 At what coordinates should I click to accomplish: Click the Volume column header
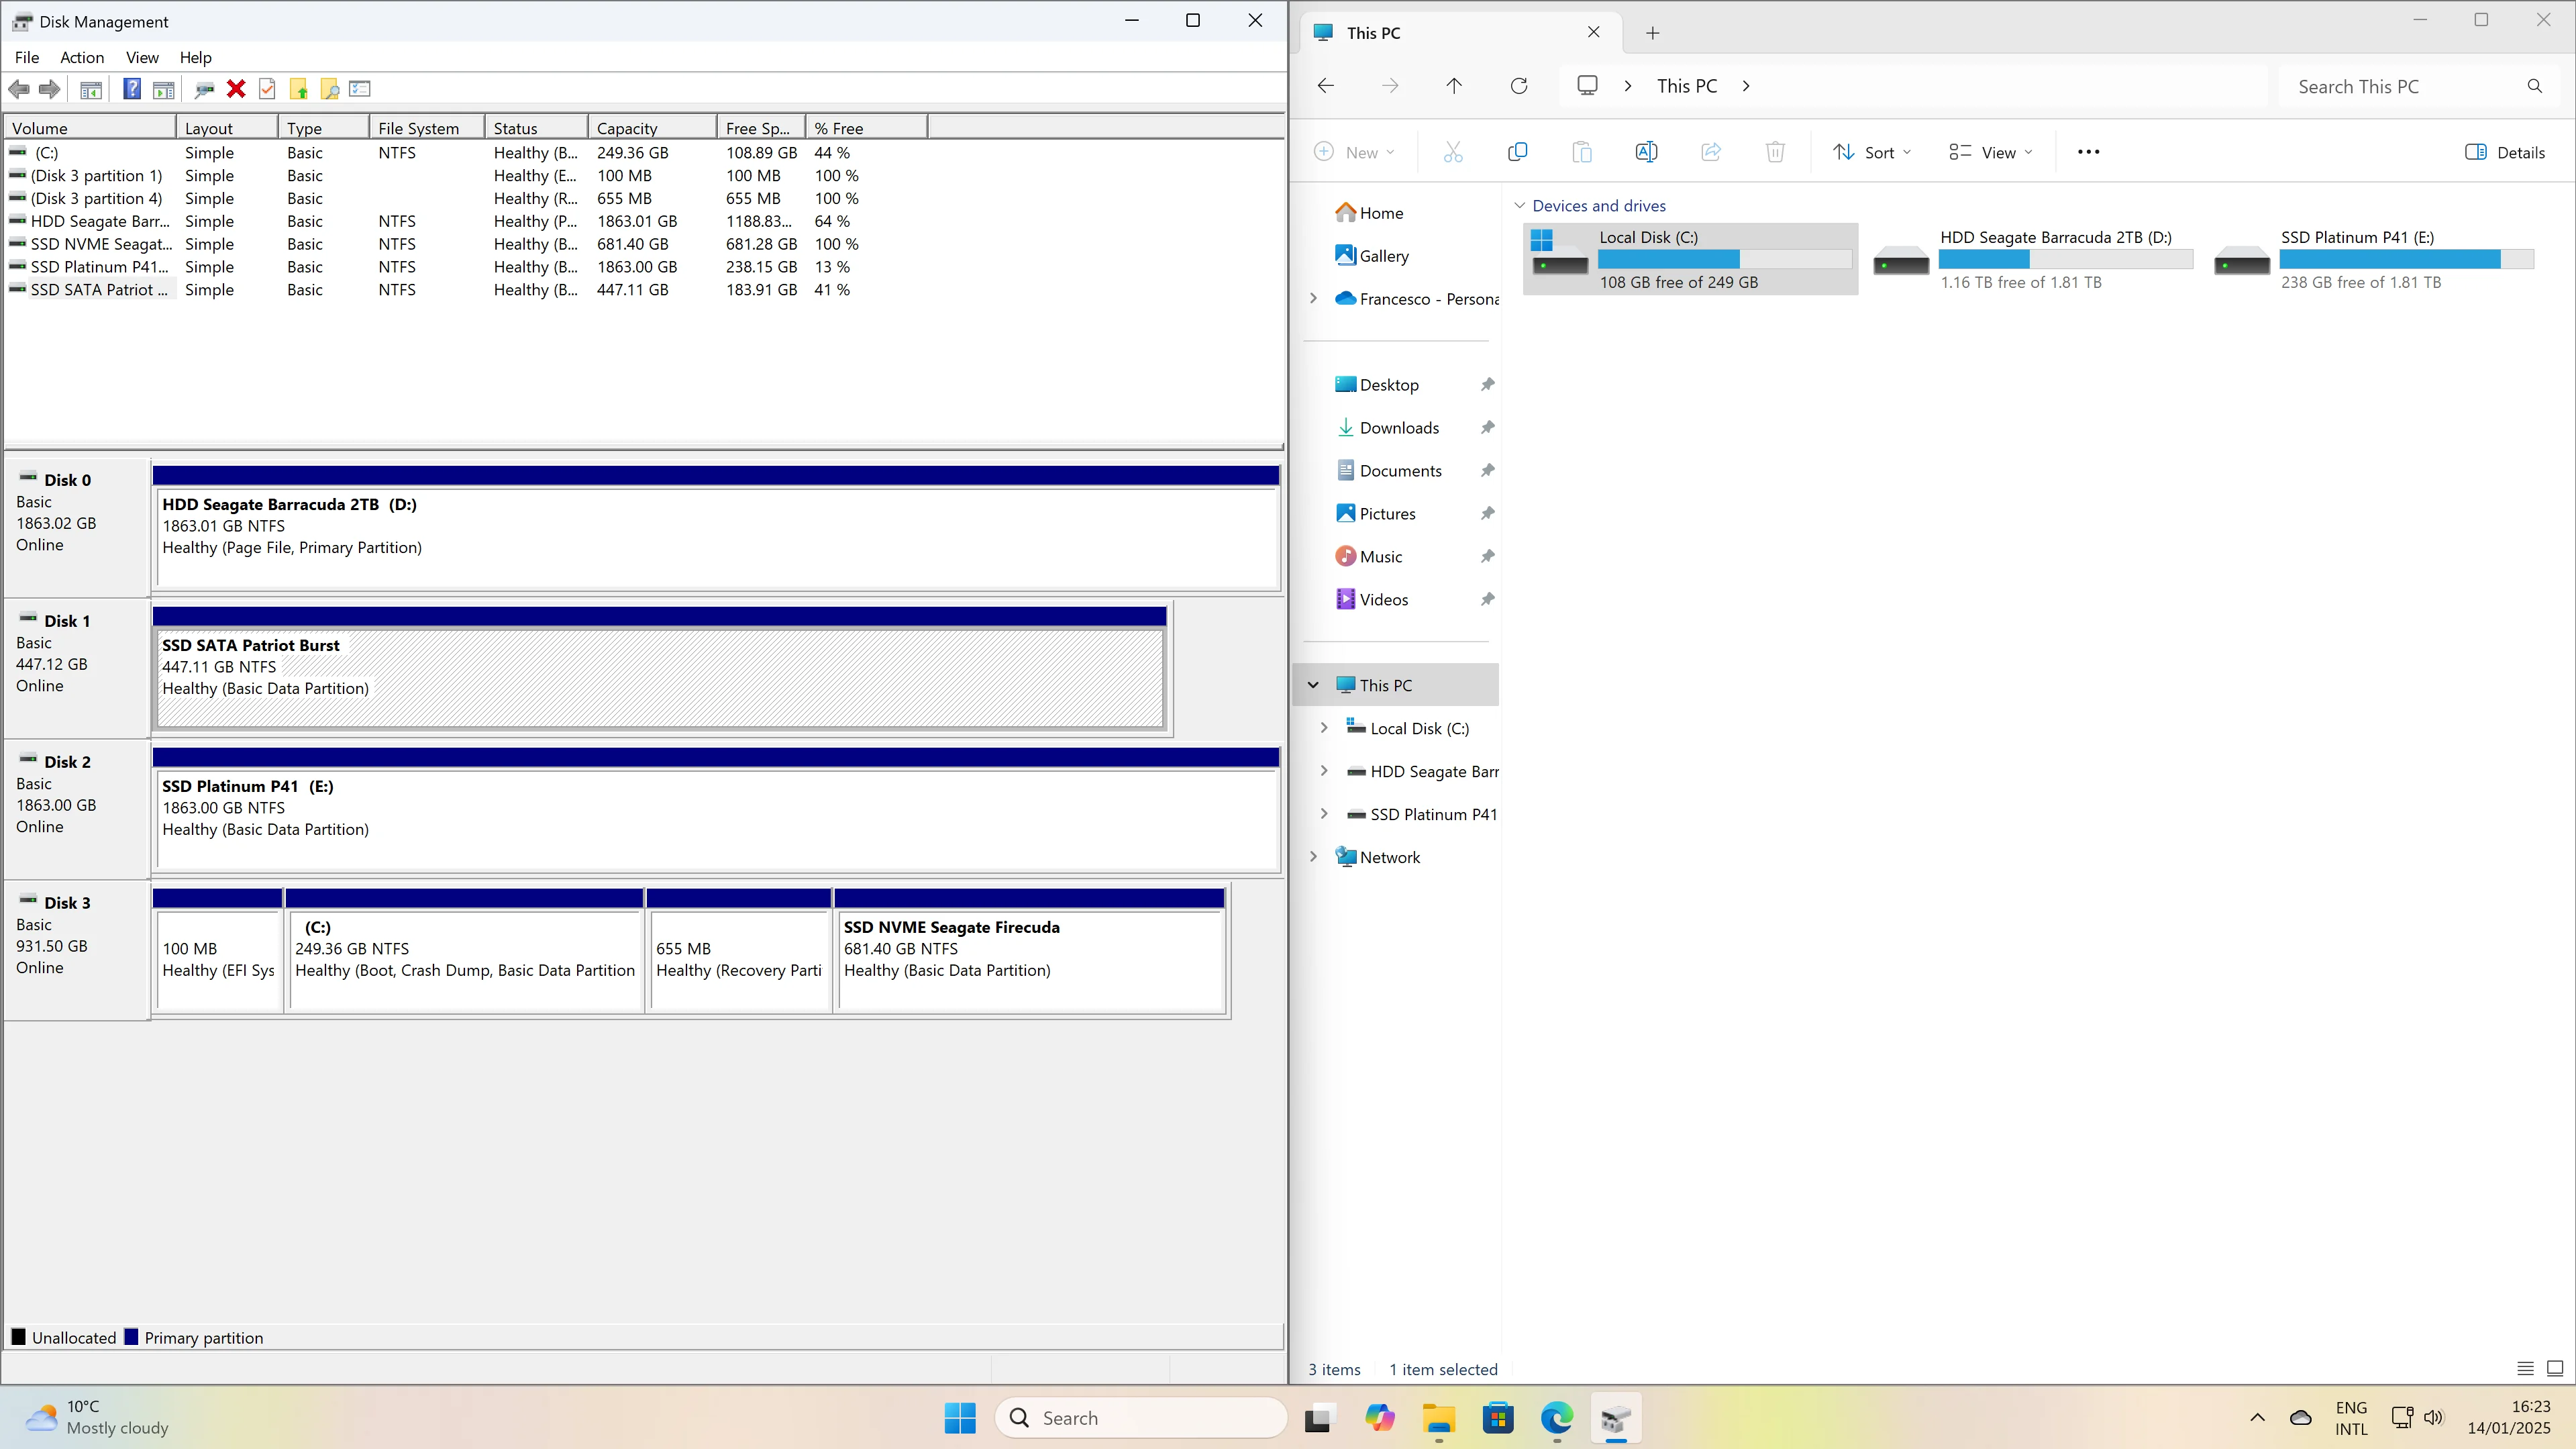coord(90,128)
